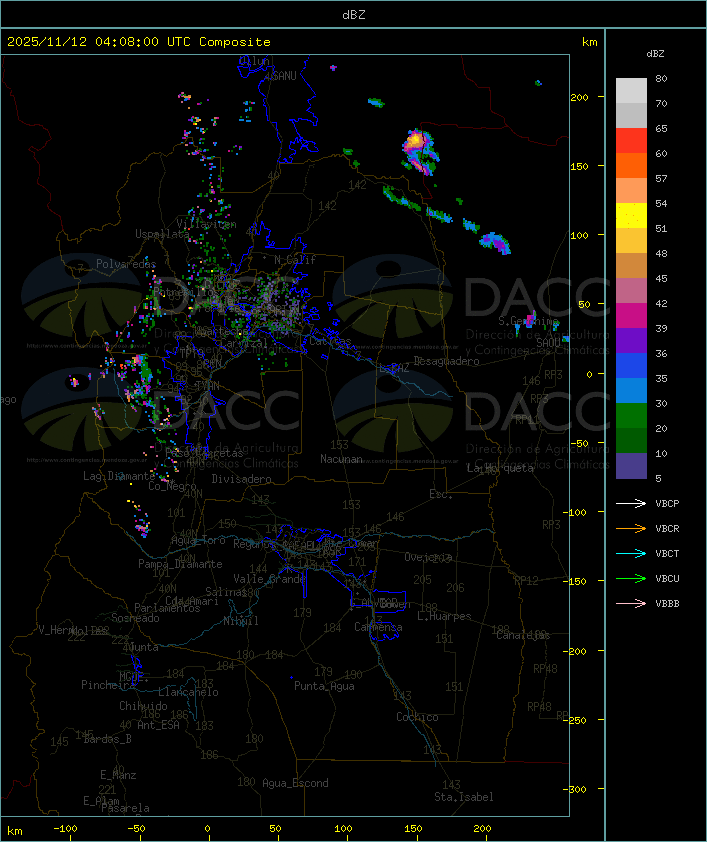Click the Agua_Escond place label on map
707x842 pixels.
pyautogui.click(x=295, y=783)
